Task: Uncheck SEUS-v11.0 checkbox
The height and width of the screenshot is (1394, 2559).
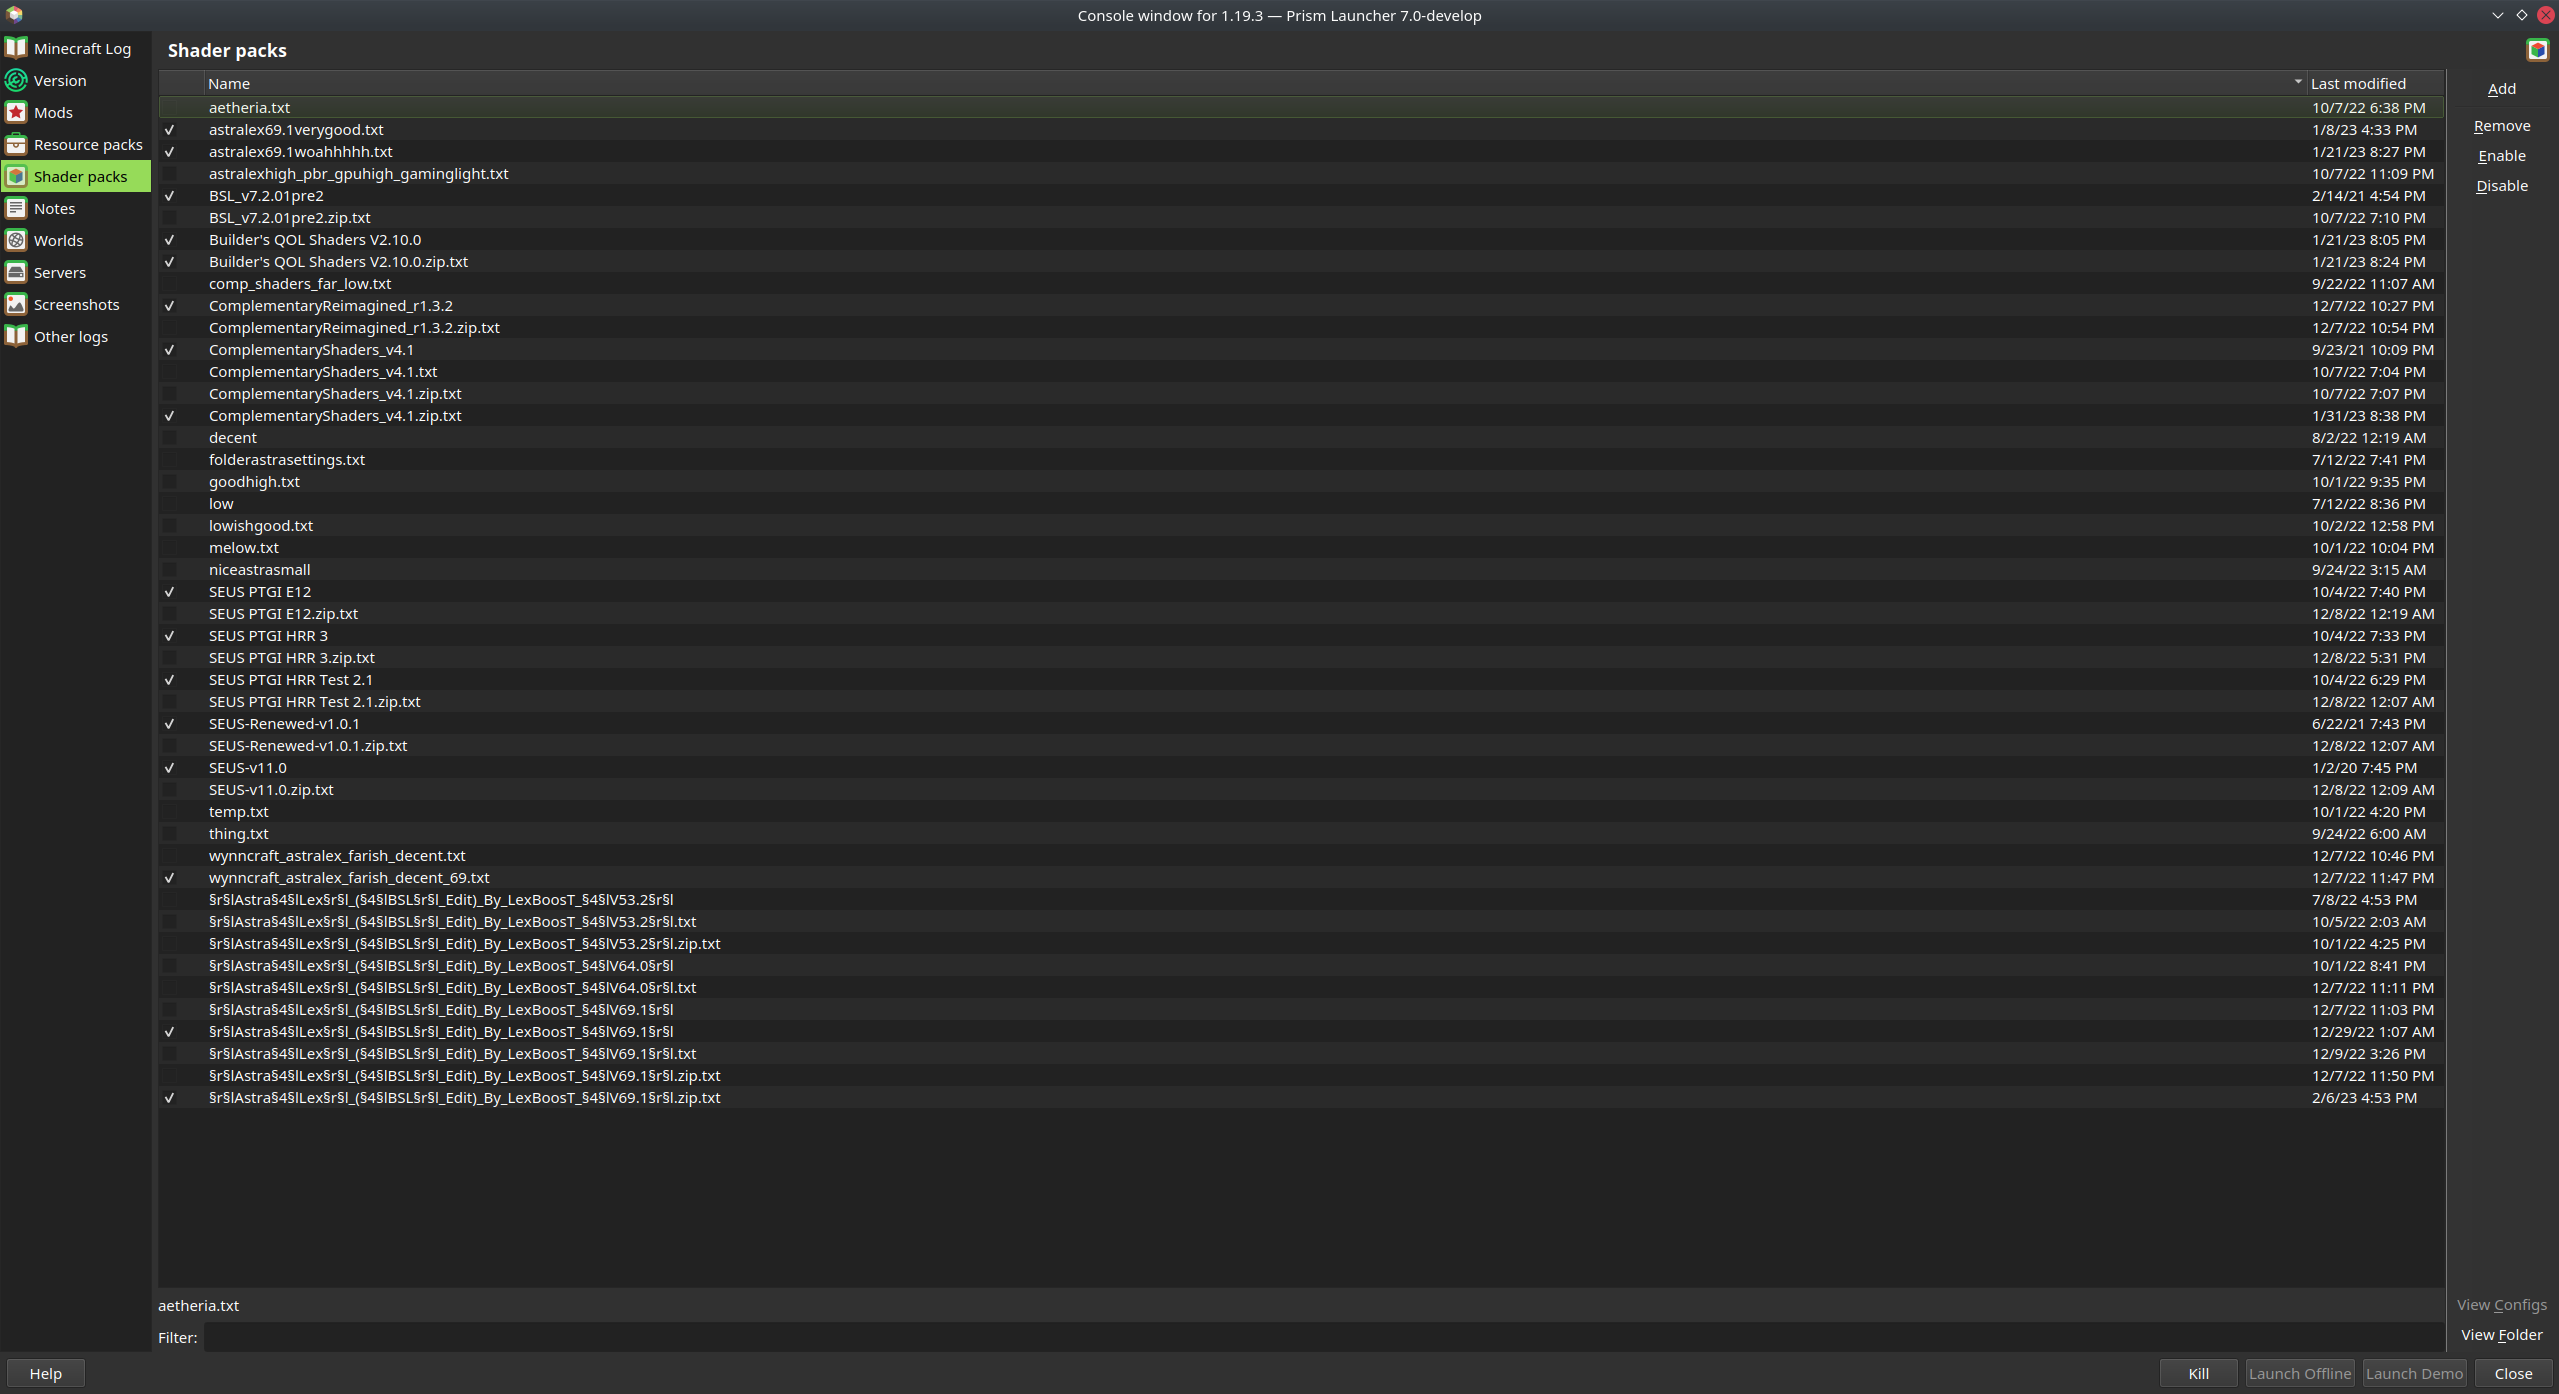Action: [x=169, y=768]
